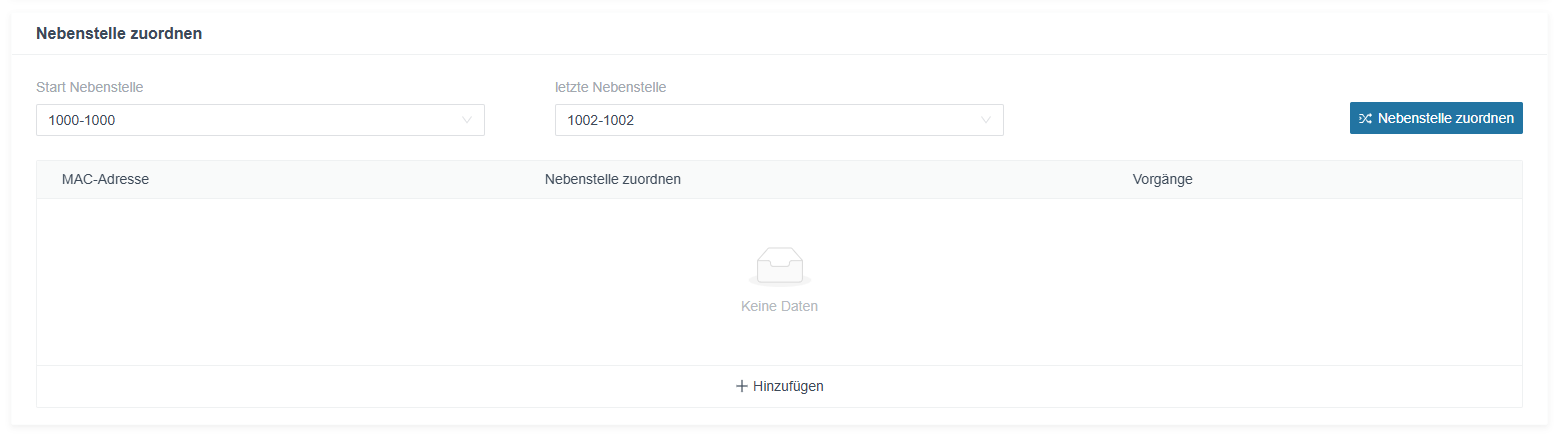Click the Nebenstelle zuordnen column header

coord(613,179)
